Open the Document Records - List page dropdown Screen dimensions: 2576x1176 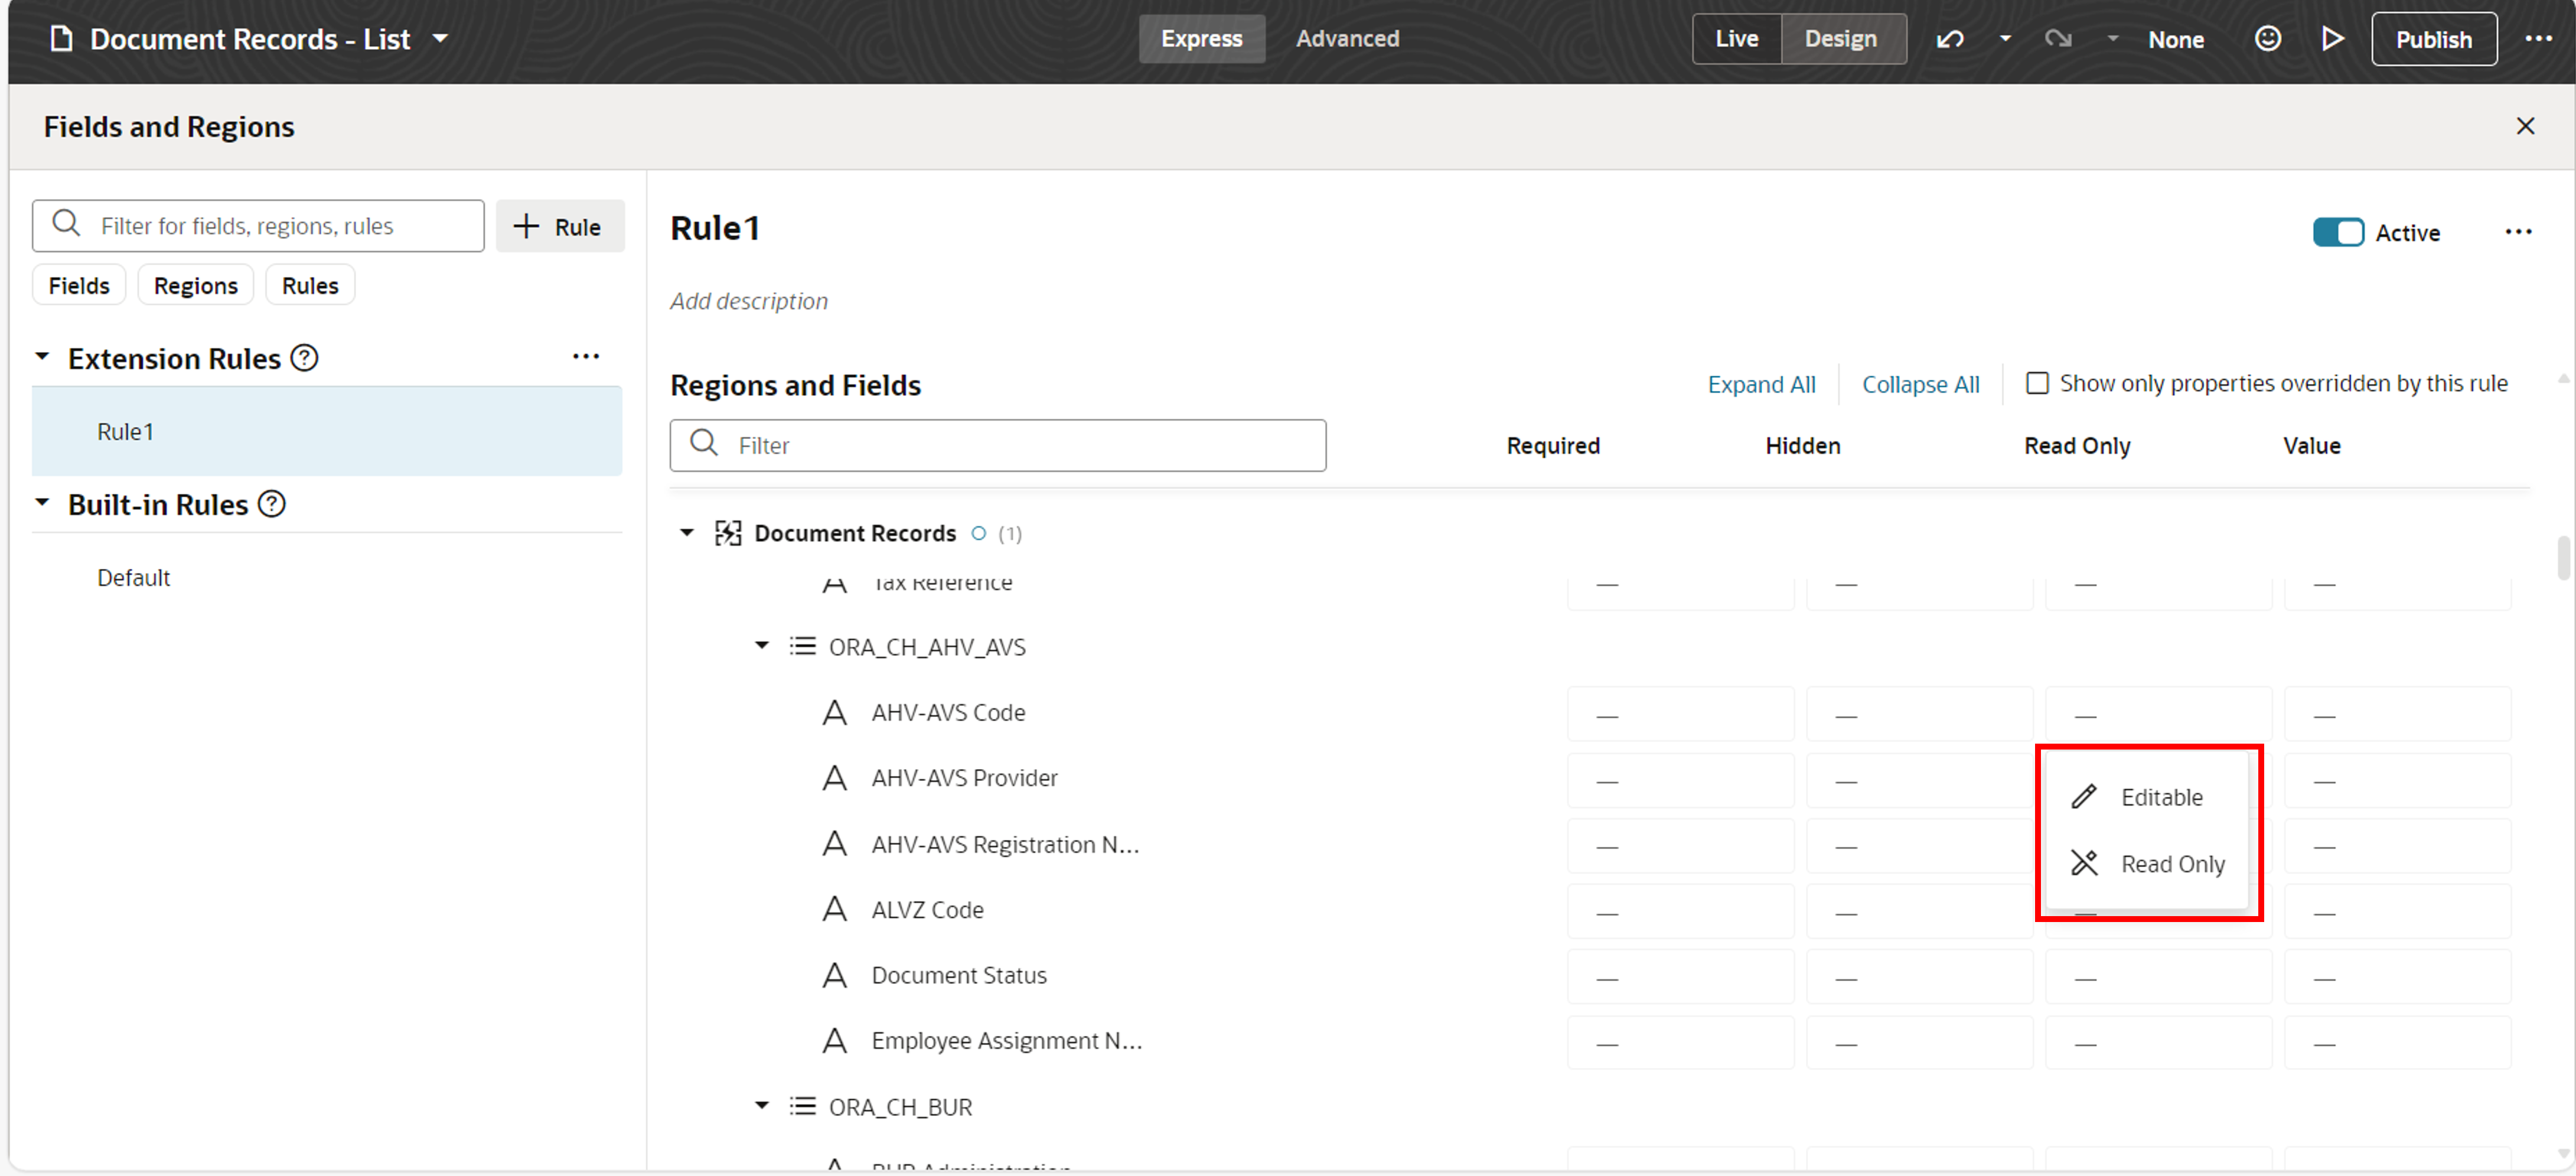[x=440, y=39]
